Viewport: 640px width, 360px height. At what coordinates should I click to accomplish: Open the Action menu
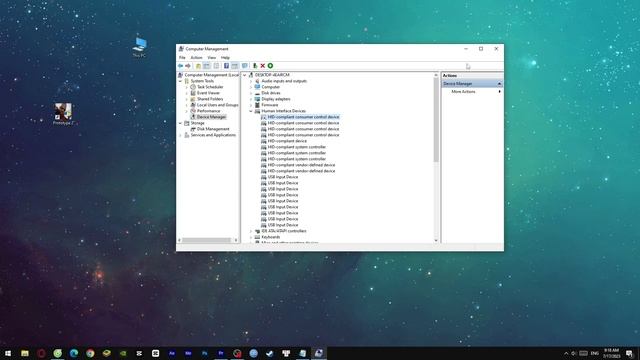coord(196,58)
